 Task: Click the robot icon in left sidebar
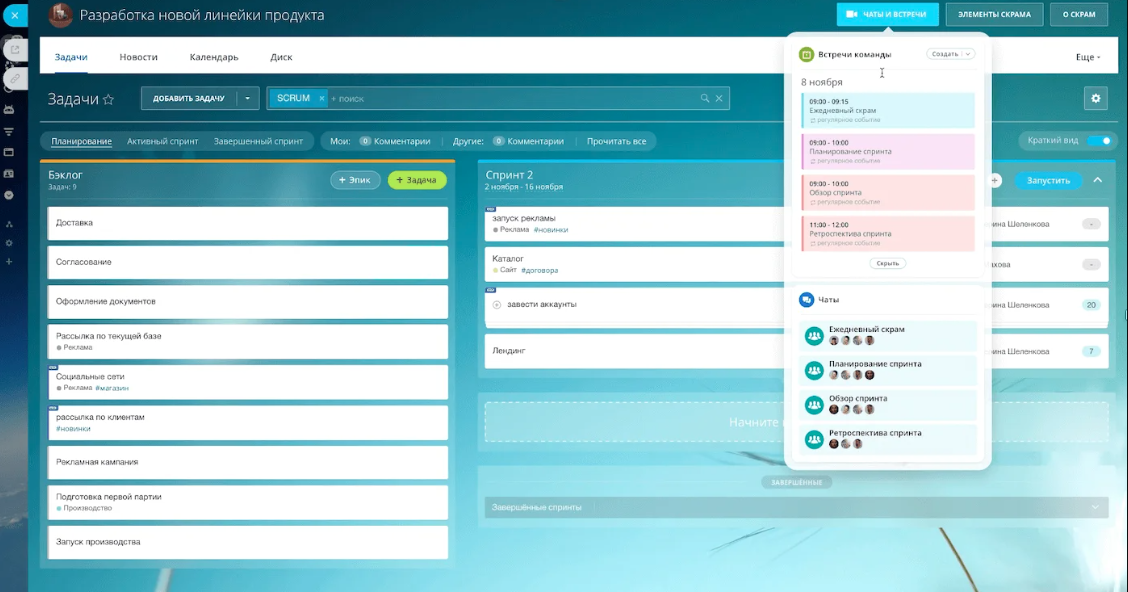9,110
